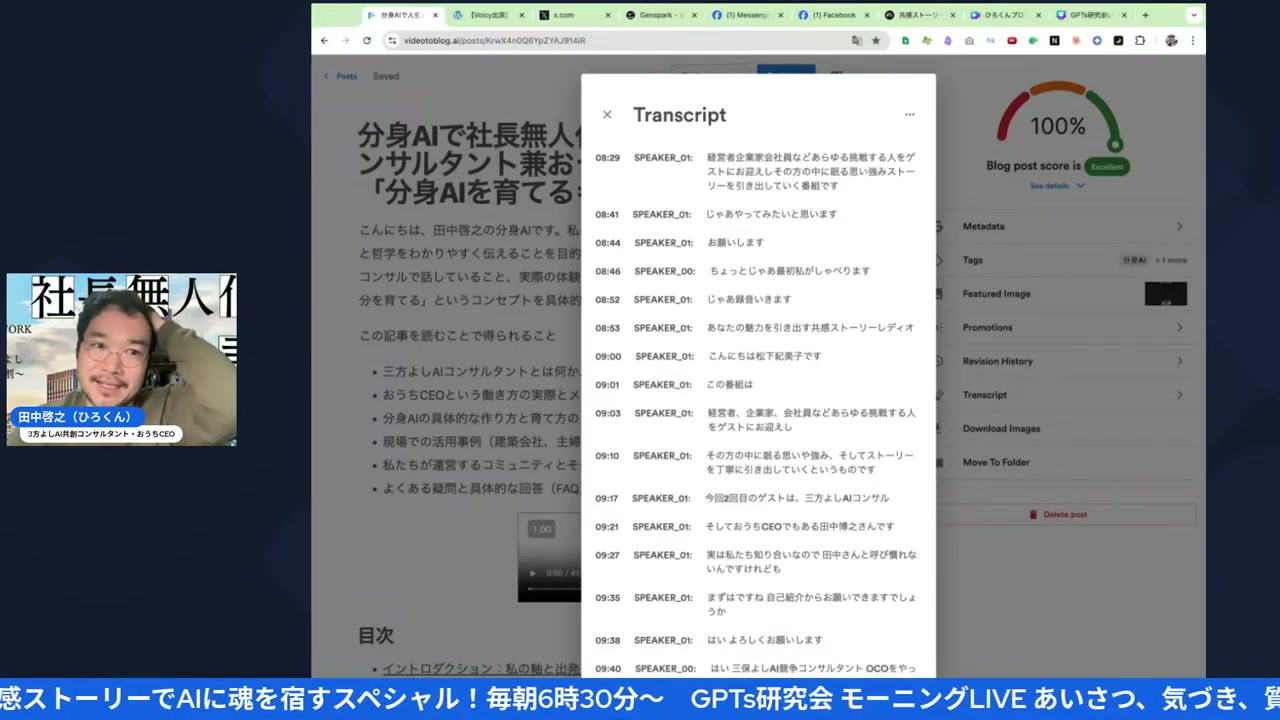Open the Notion extension in the toolbar
Viewport: 1280px width, 720px height.
coord(1054,40)
